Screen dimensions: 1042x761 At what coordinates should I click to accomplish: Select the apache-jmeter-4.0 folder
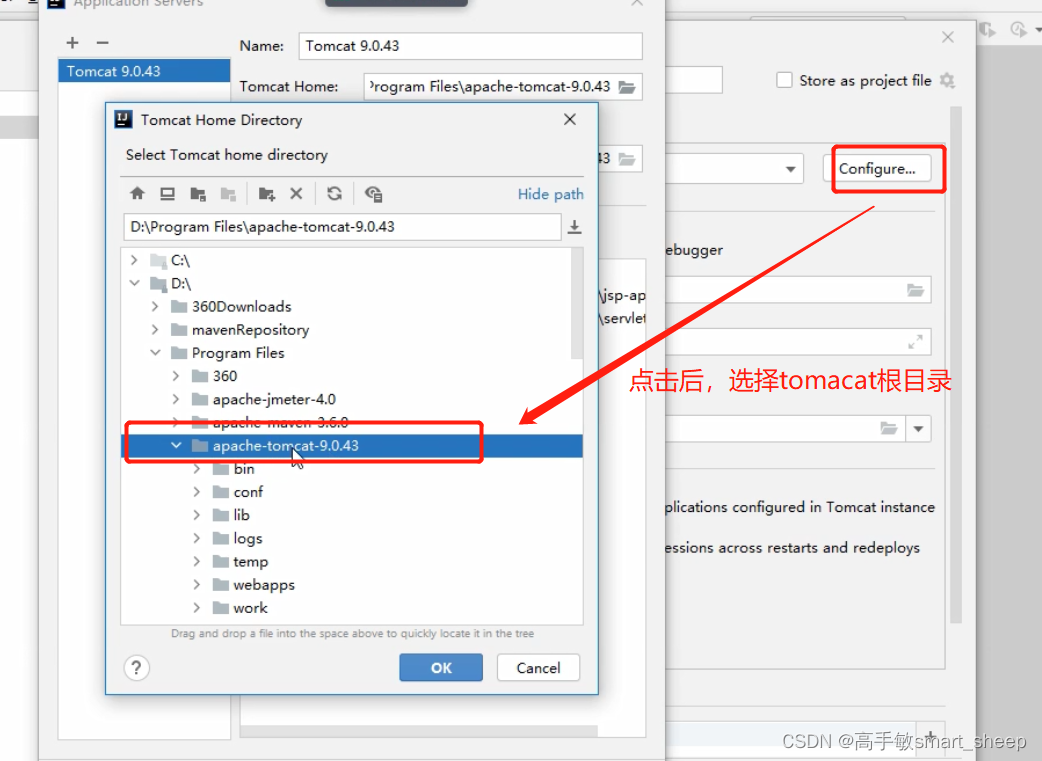click(x=274, y=399)
